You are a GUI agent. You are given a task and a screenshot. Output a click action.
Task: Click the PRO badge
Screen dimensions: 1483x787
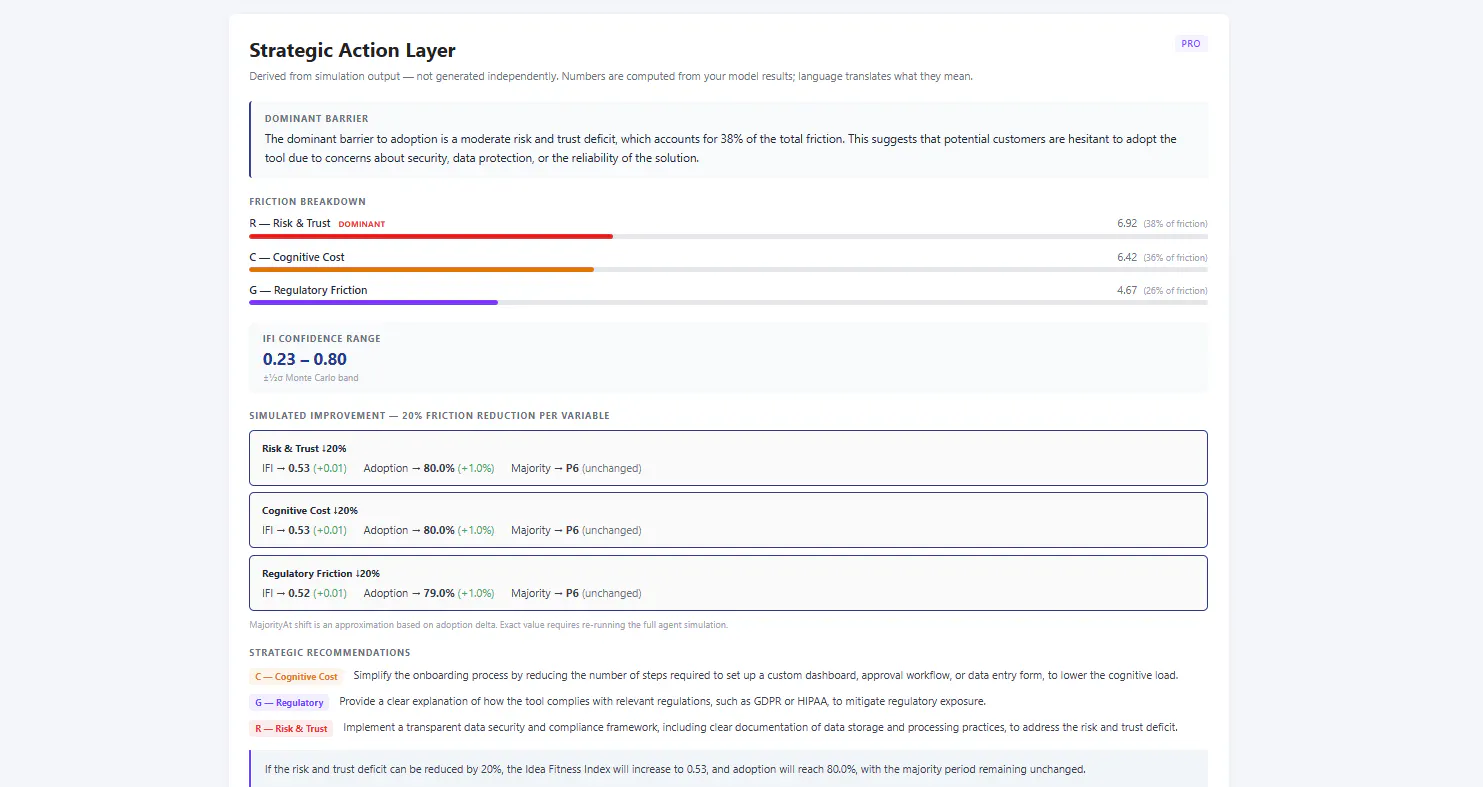point(1191,44)
